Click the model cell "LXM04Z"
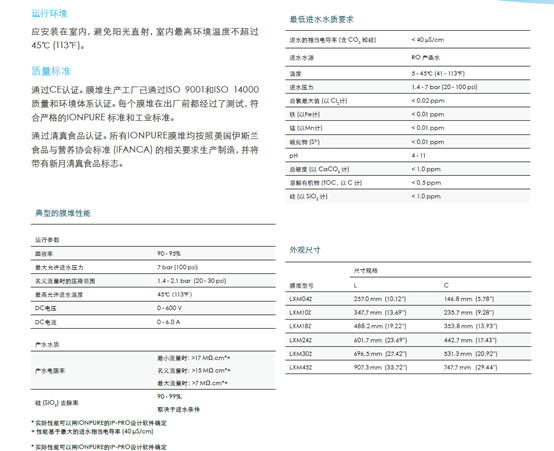 click(x=301, y=299)
